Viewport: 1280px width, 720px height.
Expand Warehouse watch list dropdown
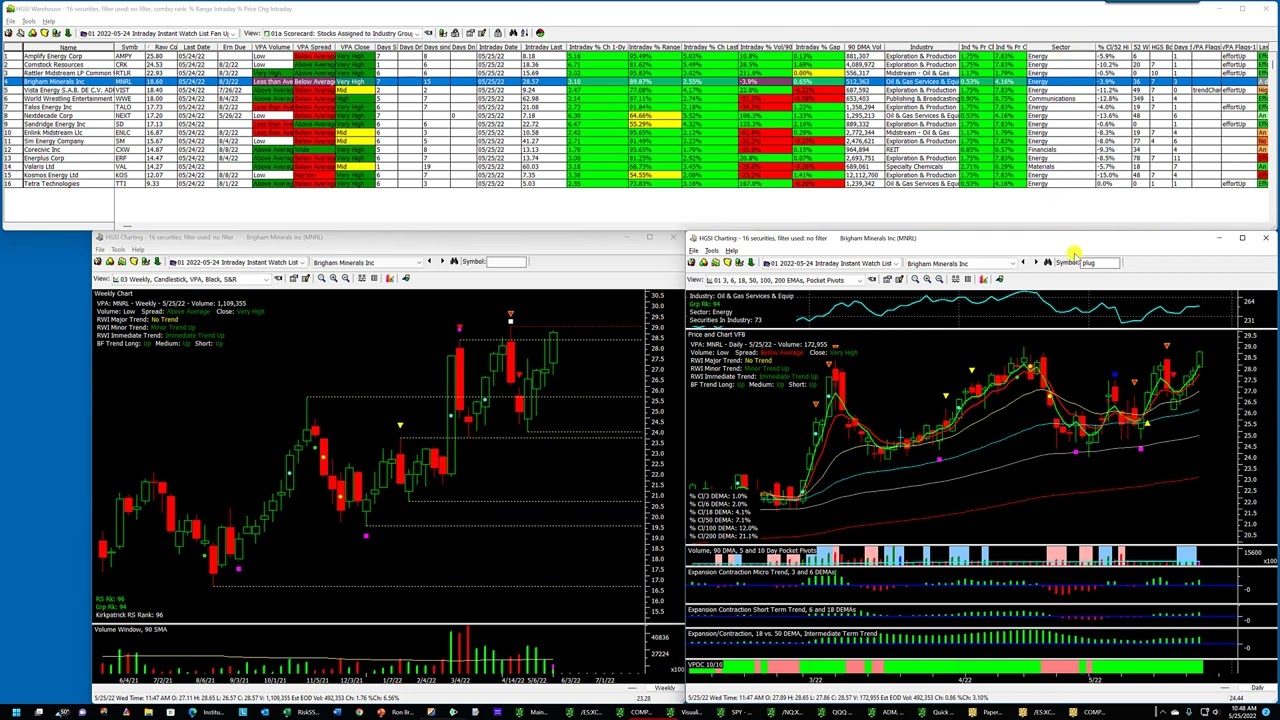[x=233, y=33]
